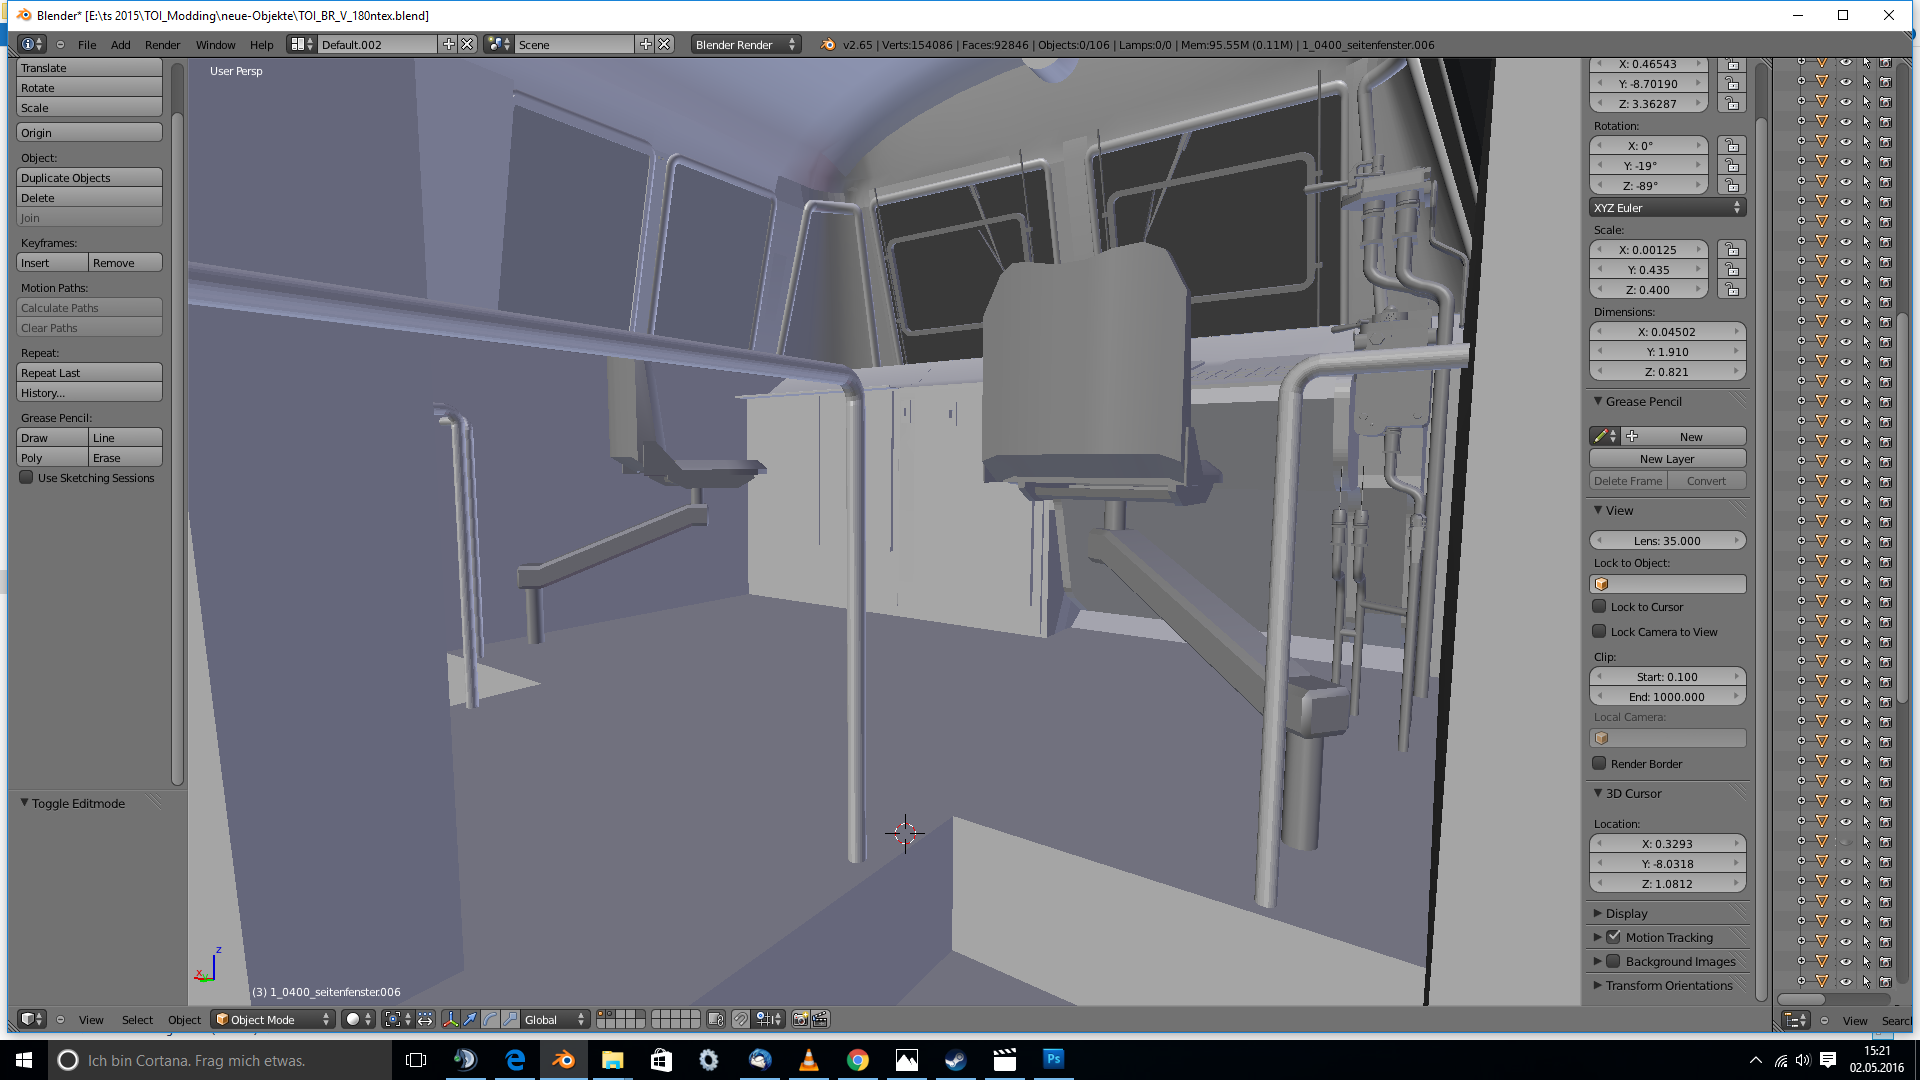Viewport: 1920px width, 1080px height.
Task: Open the XYZ Euler rotation mode dropdown
Action: [x=1667, y=208]
